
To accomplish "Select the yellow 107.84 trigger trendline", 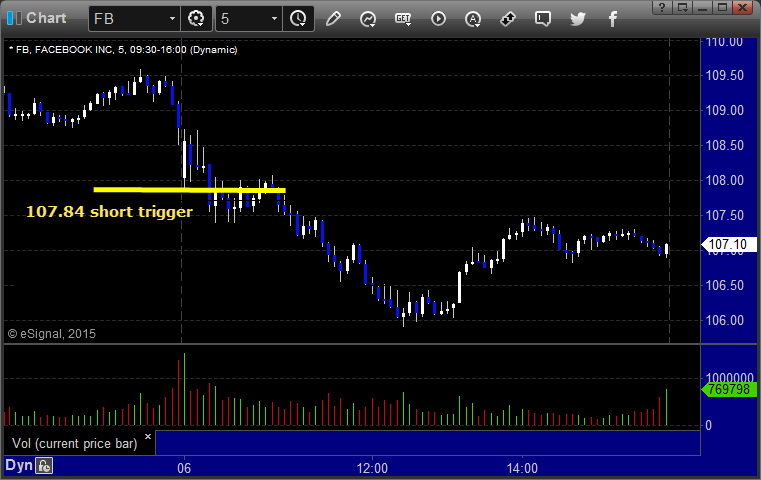I will pos(189,190).
